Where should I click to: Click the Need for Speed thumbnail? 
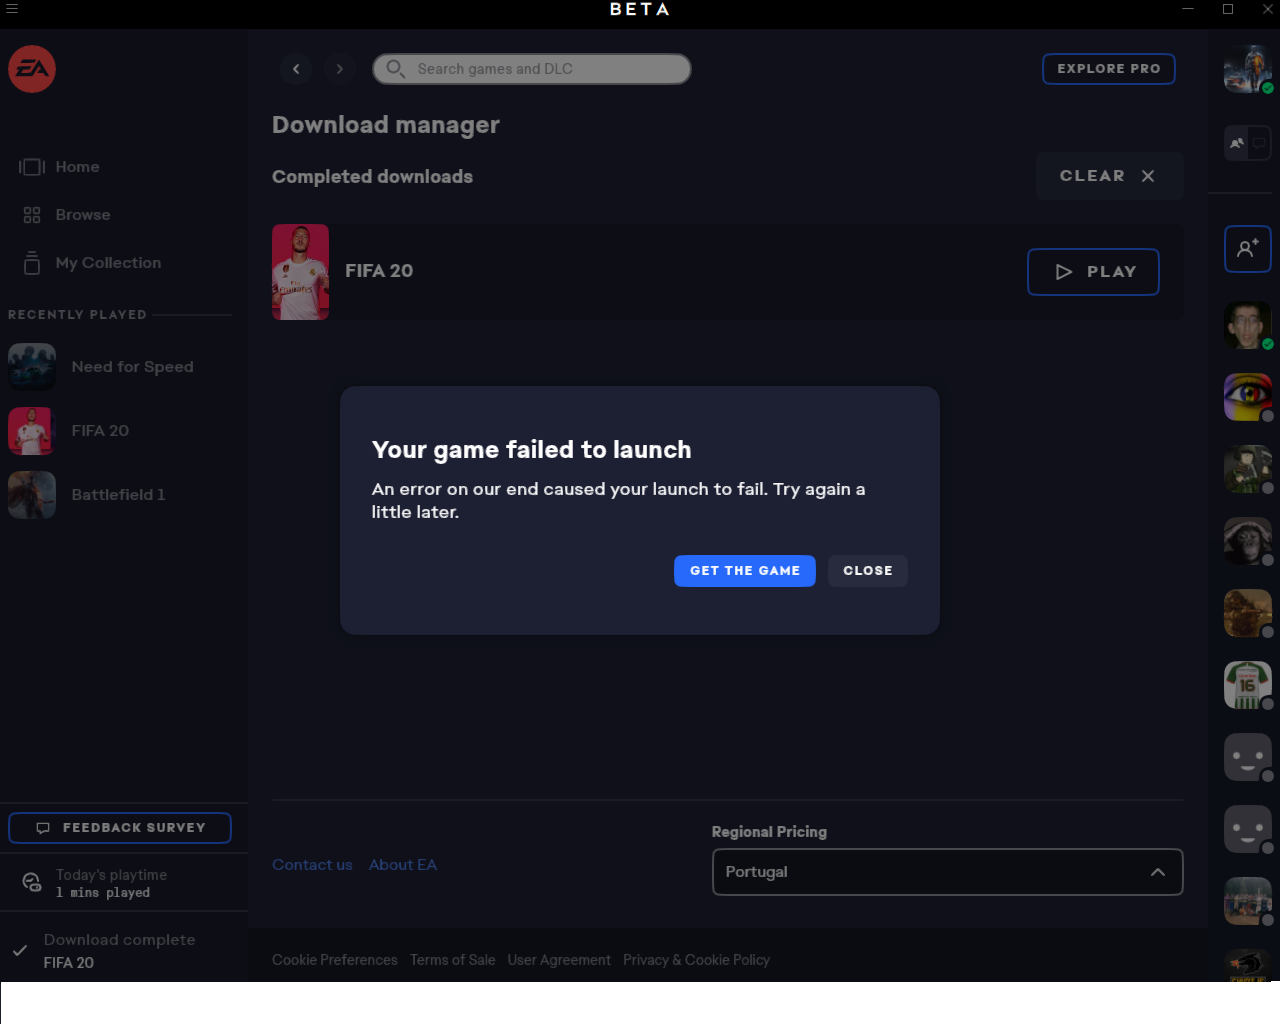32,367
